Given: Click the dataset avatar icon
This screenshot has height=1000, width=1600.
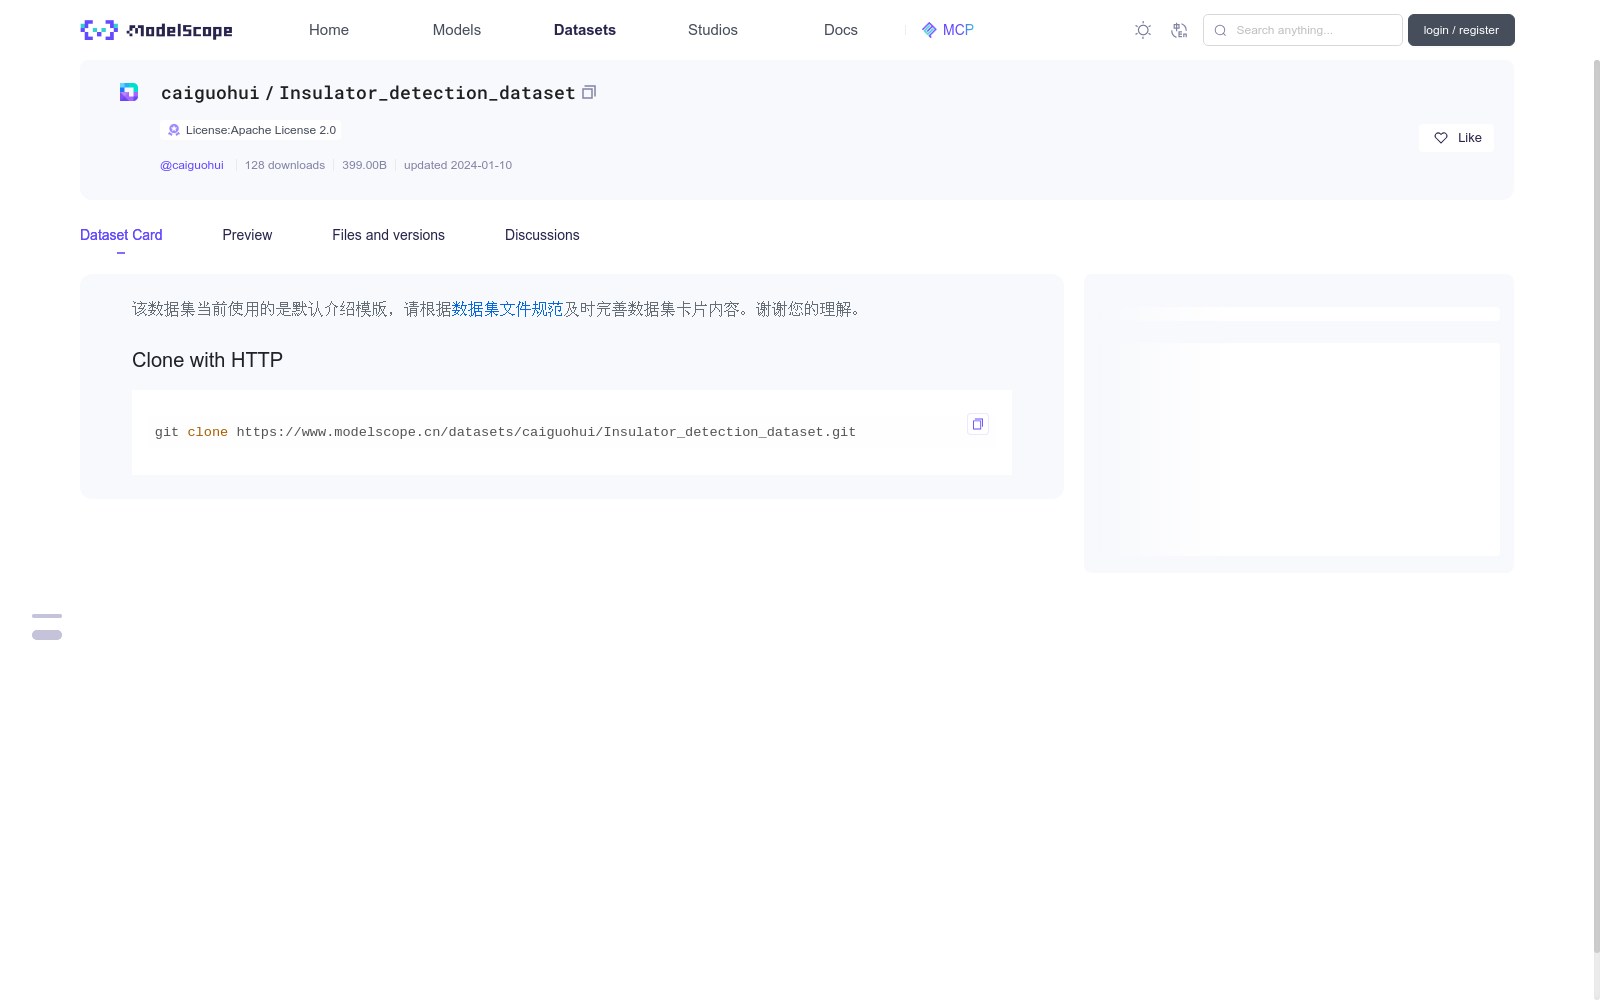Looking at the screenshot, I should tap(129, 92).
